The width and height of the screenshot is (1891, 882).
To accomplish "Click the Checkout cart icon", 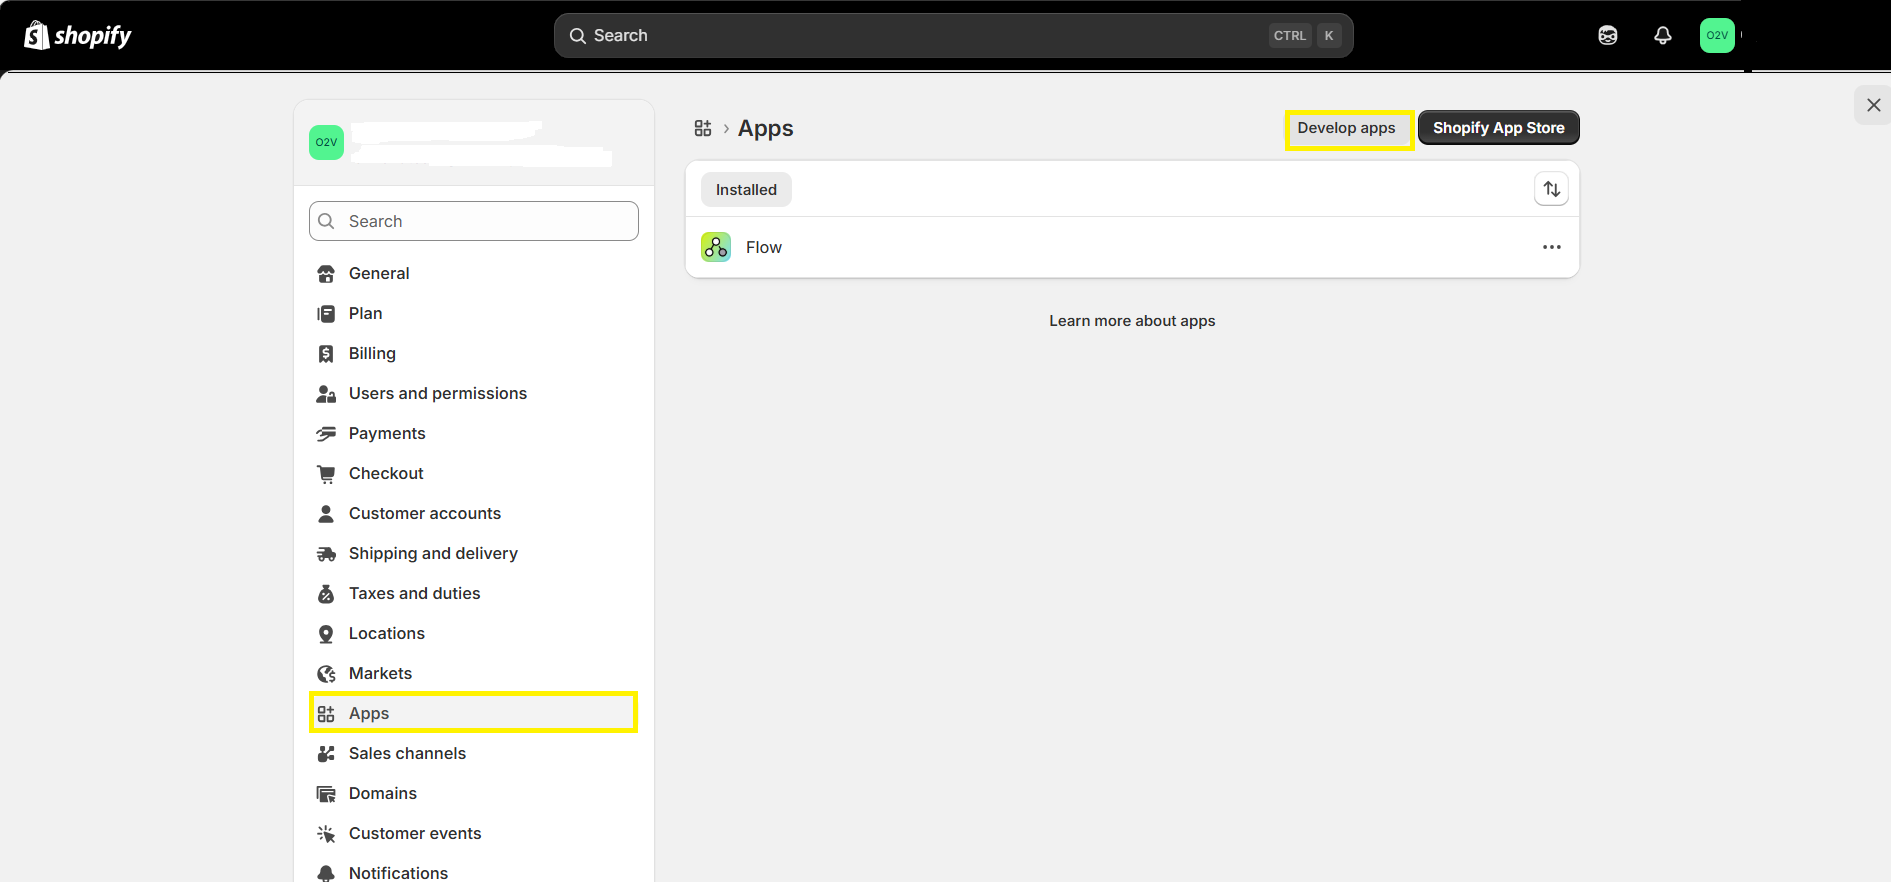I will (326, 474).
